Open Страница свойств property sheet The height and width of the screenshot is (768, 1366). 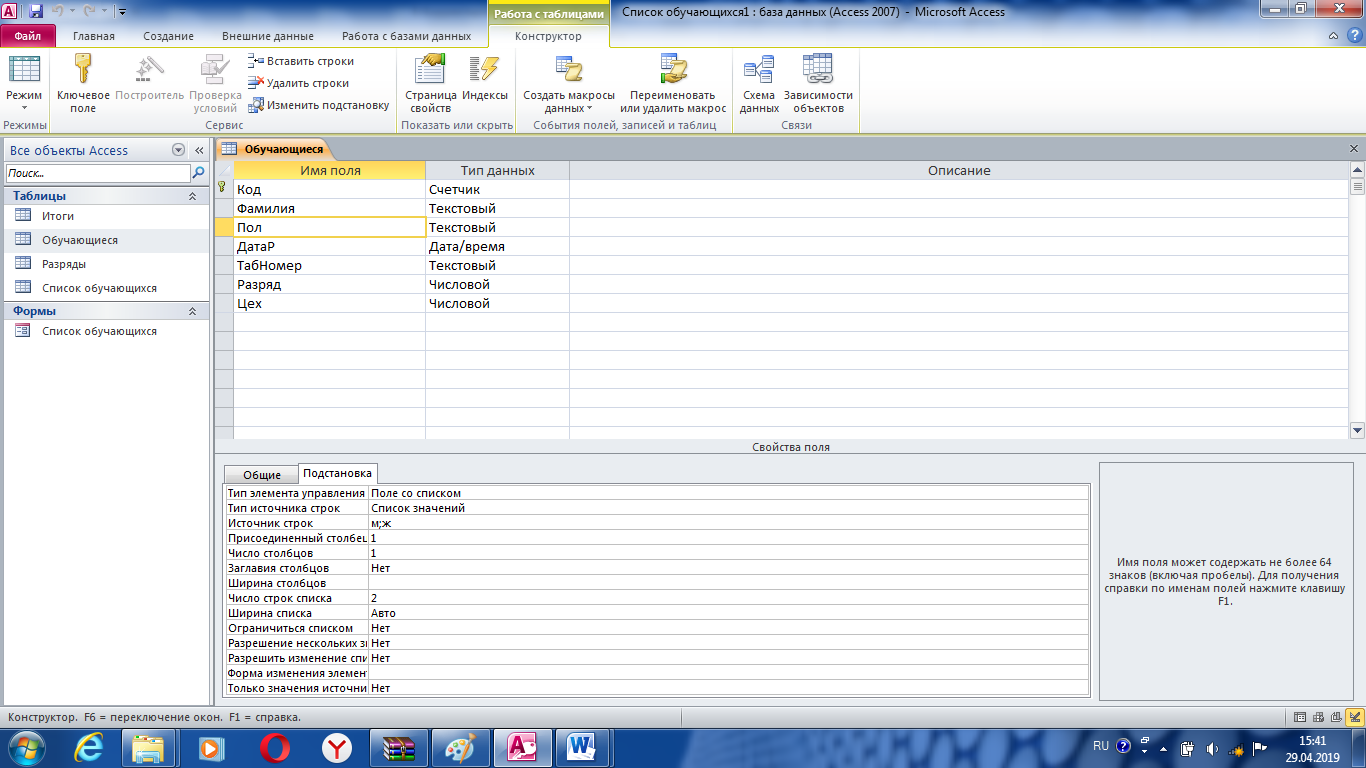(431, 69)
